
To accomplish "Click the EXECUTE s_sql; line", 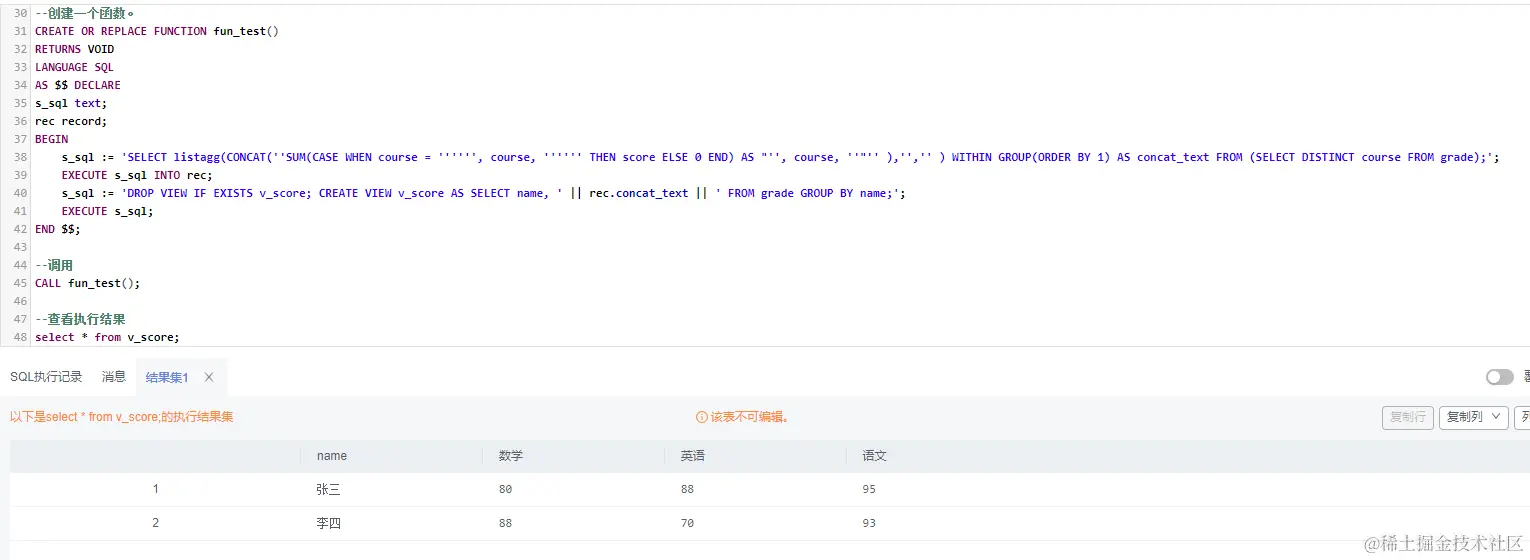I will coord(108,211).
